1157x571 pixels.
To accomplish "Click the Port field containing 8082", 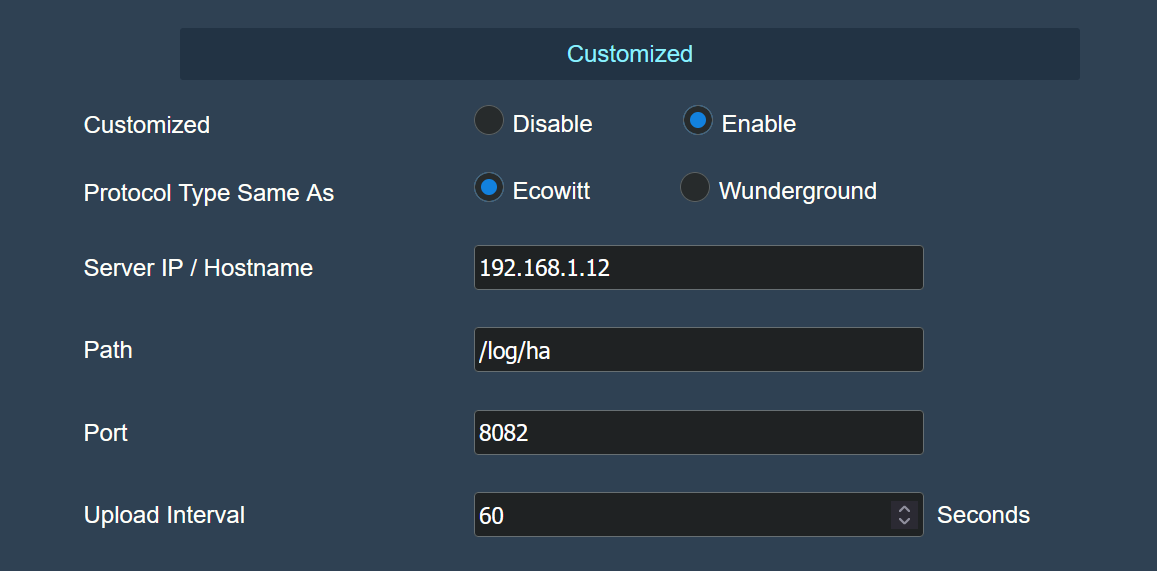I will point(698,432).
